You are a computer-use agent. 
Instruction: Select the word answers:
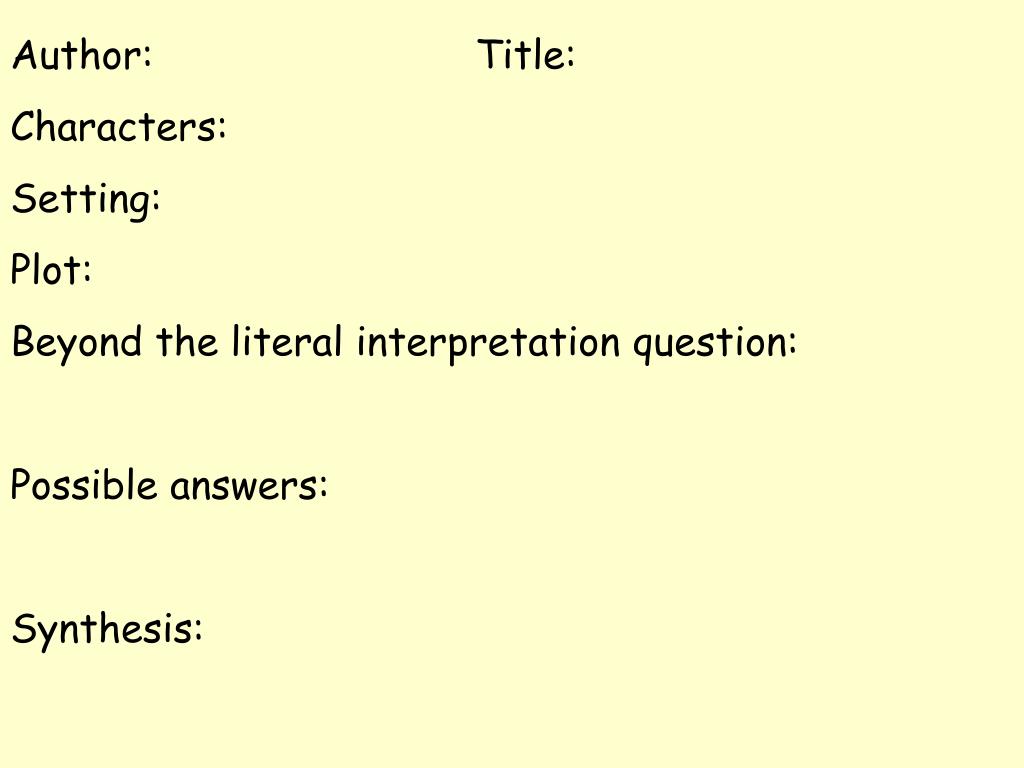coord(249,487)
